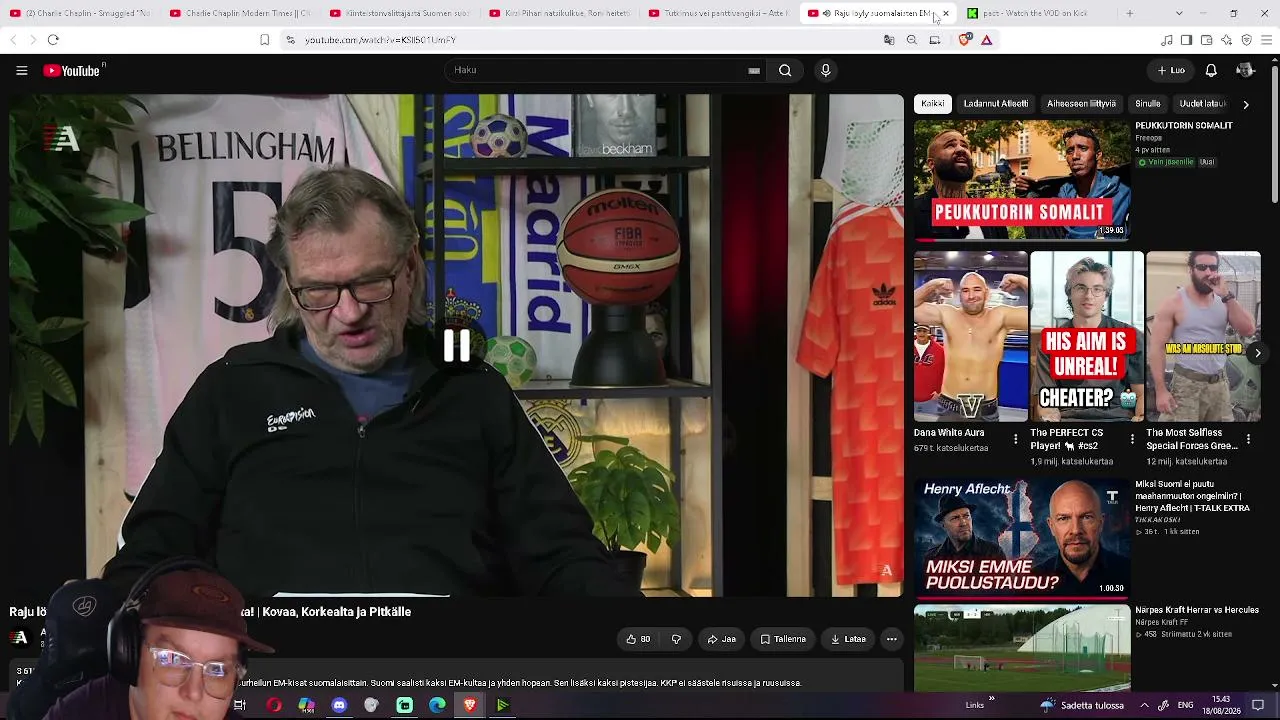Viewport: 1280px width, 720px height.
Task: Select the Sinulle filter chip
Action: click(1148, 104)
